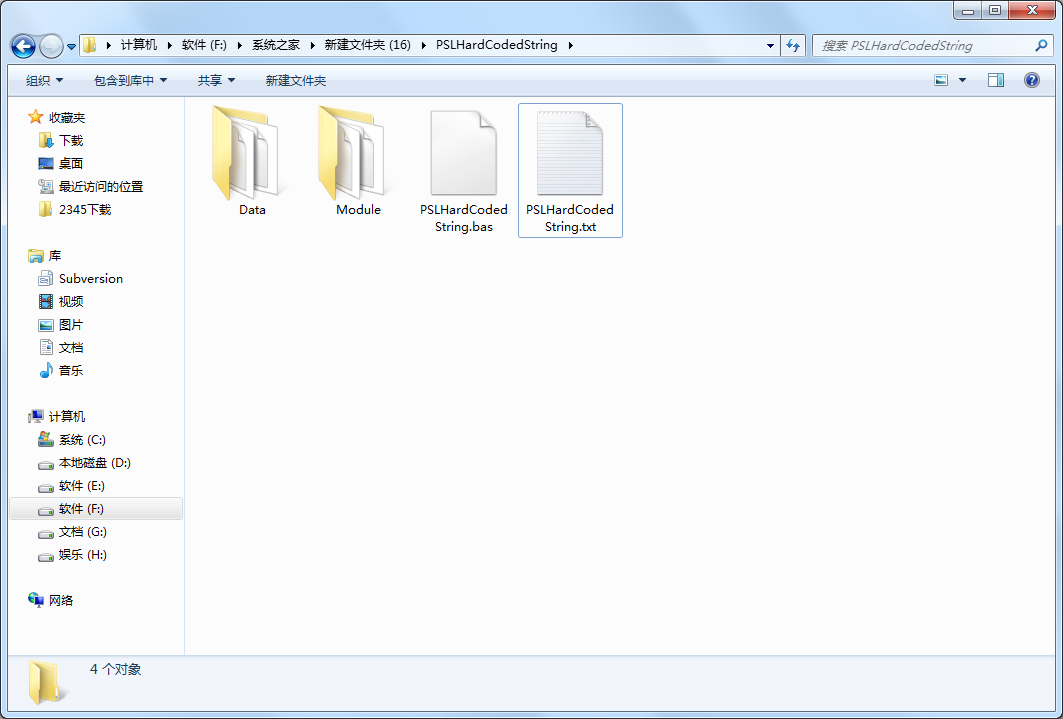Viewport: 1063px width, 719px height.
Task: Open 最近访问的位置 in favorites
Action: 101,186
